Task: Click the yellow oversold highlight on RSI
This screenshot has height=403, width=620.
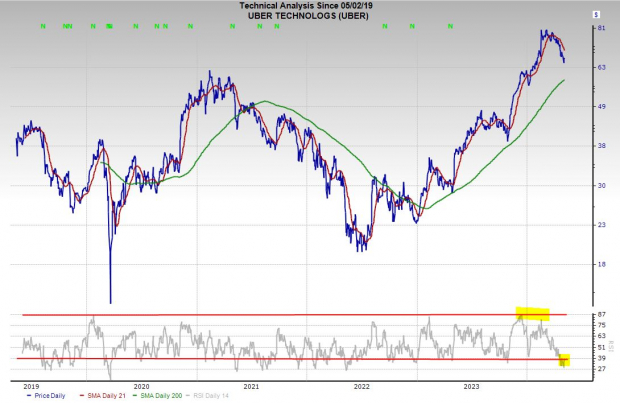Action: coord(563,360)
